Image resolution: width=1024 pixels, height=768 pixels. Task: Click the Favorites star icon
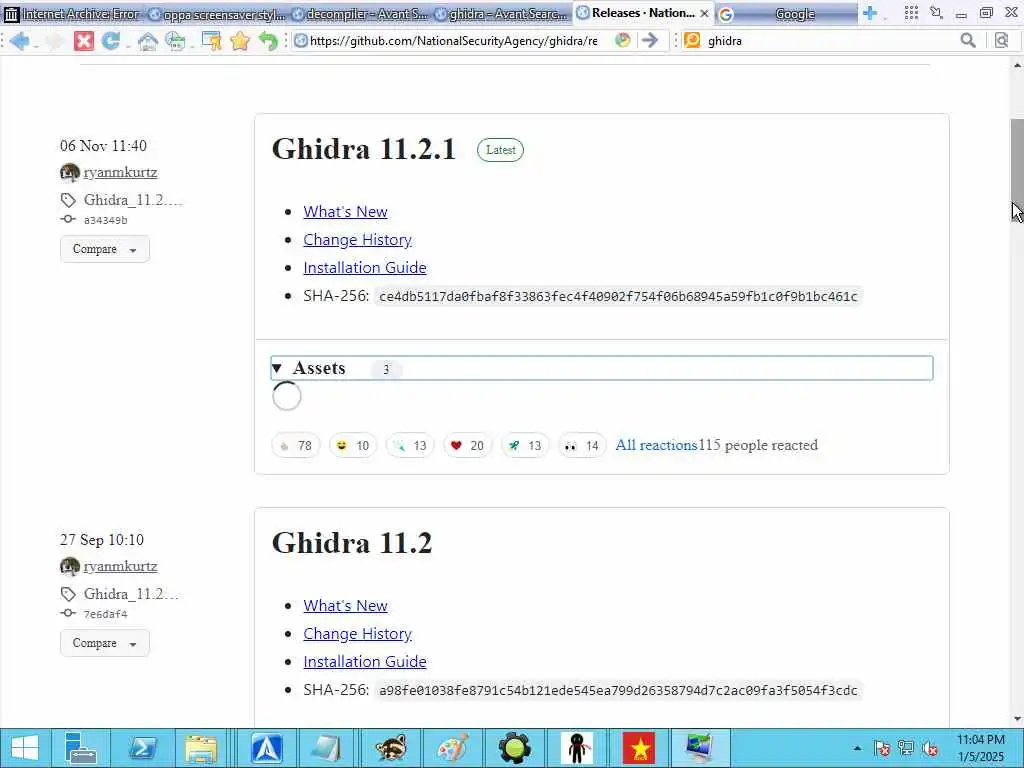coord(240,40)
